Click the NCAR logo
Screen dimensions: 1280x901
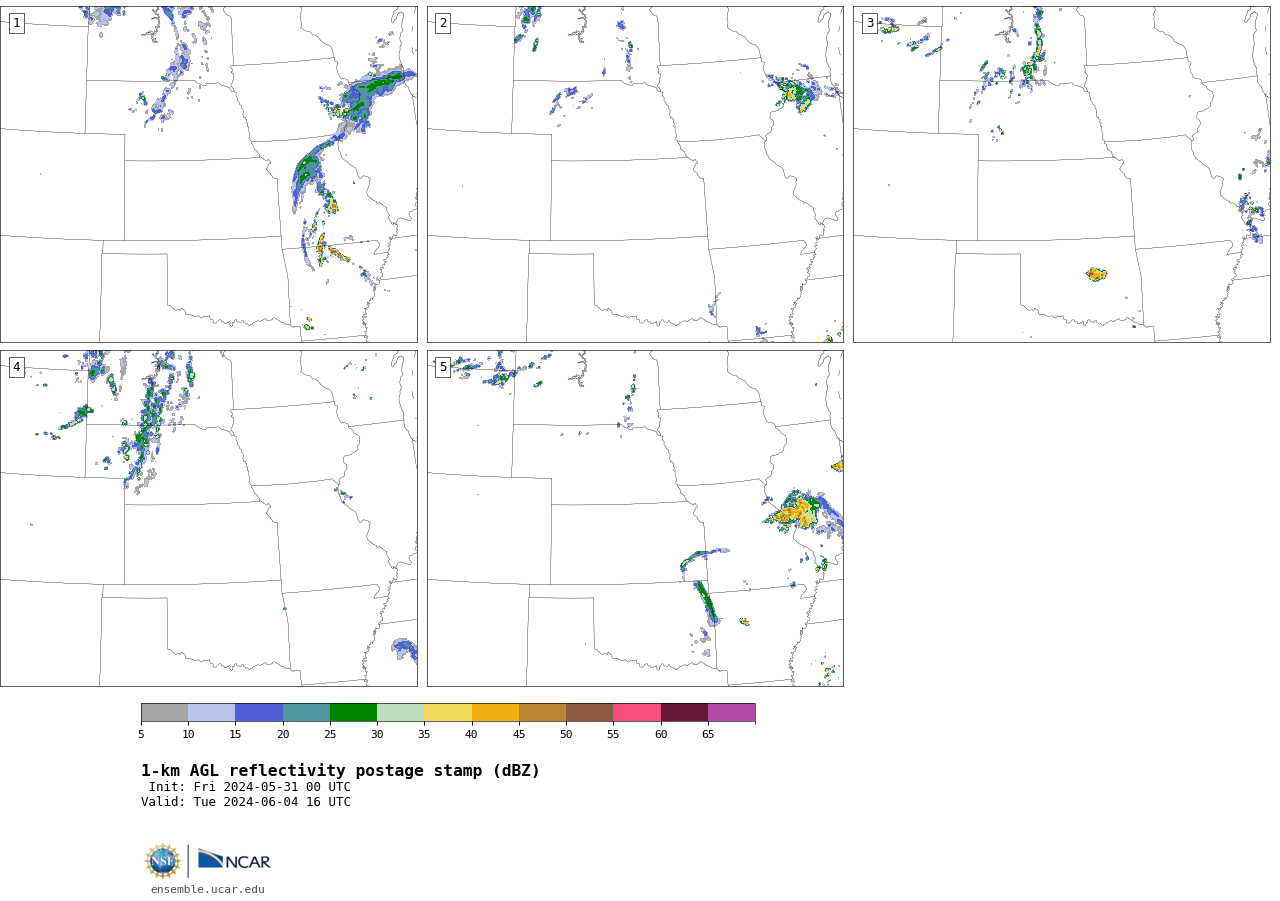tap(234, 860)
